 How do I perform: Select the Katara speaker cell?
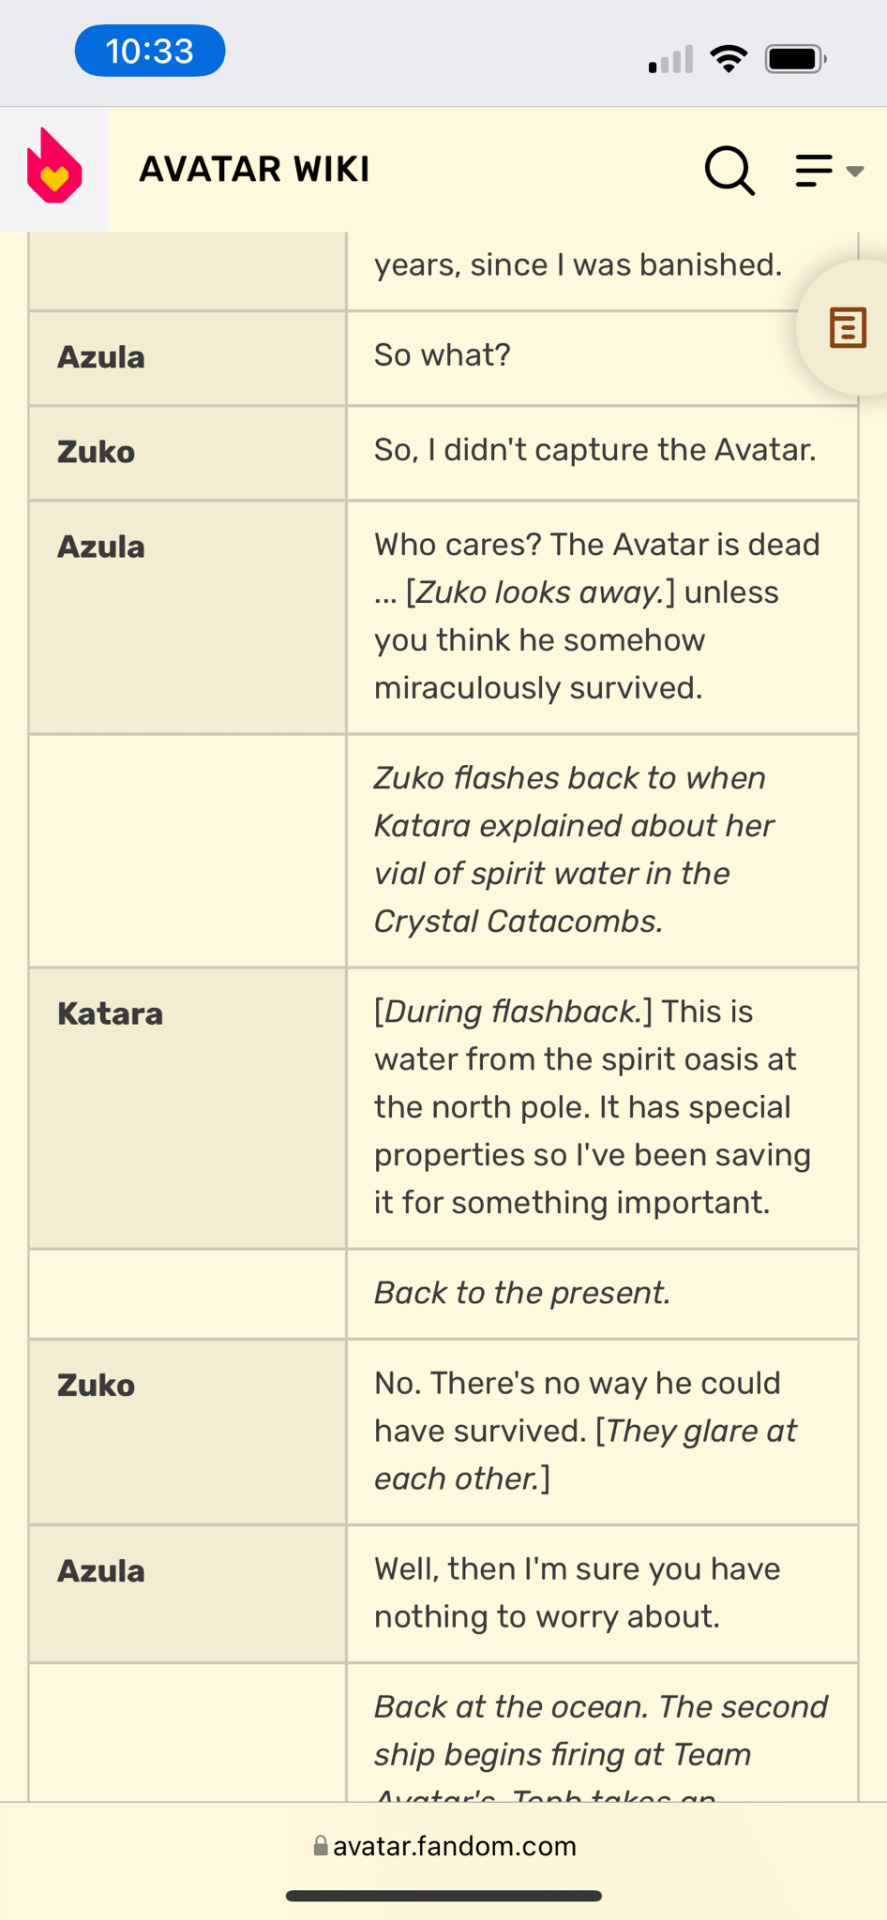tap(187, 1108)
